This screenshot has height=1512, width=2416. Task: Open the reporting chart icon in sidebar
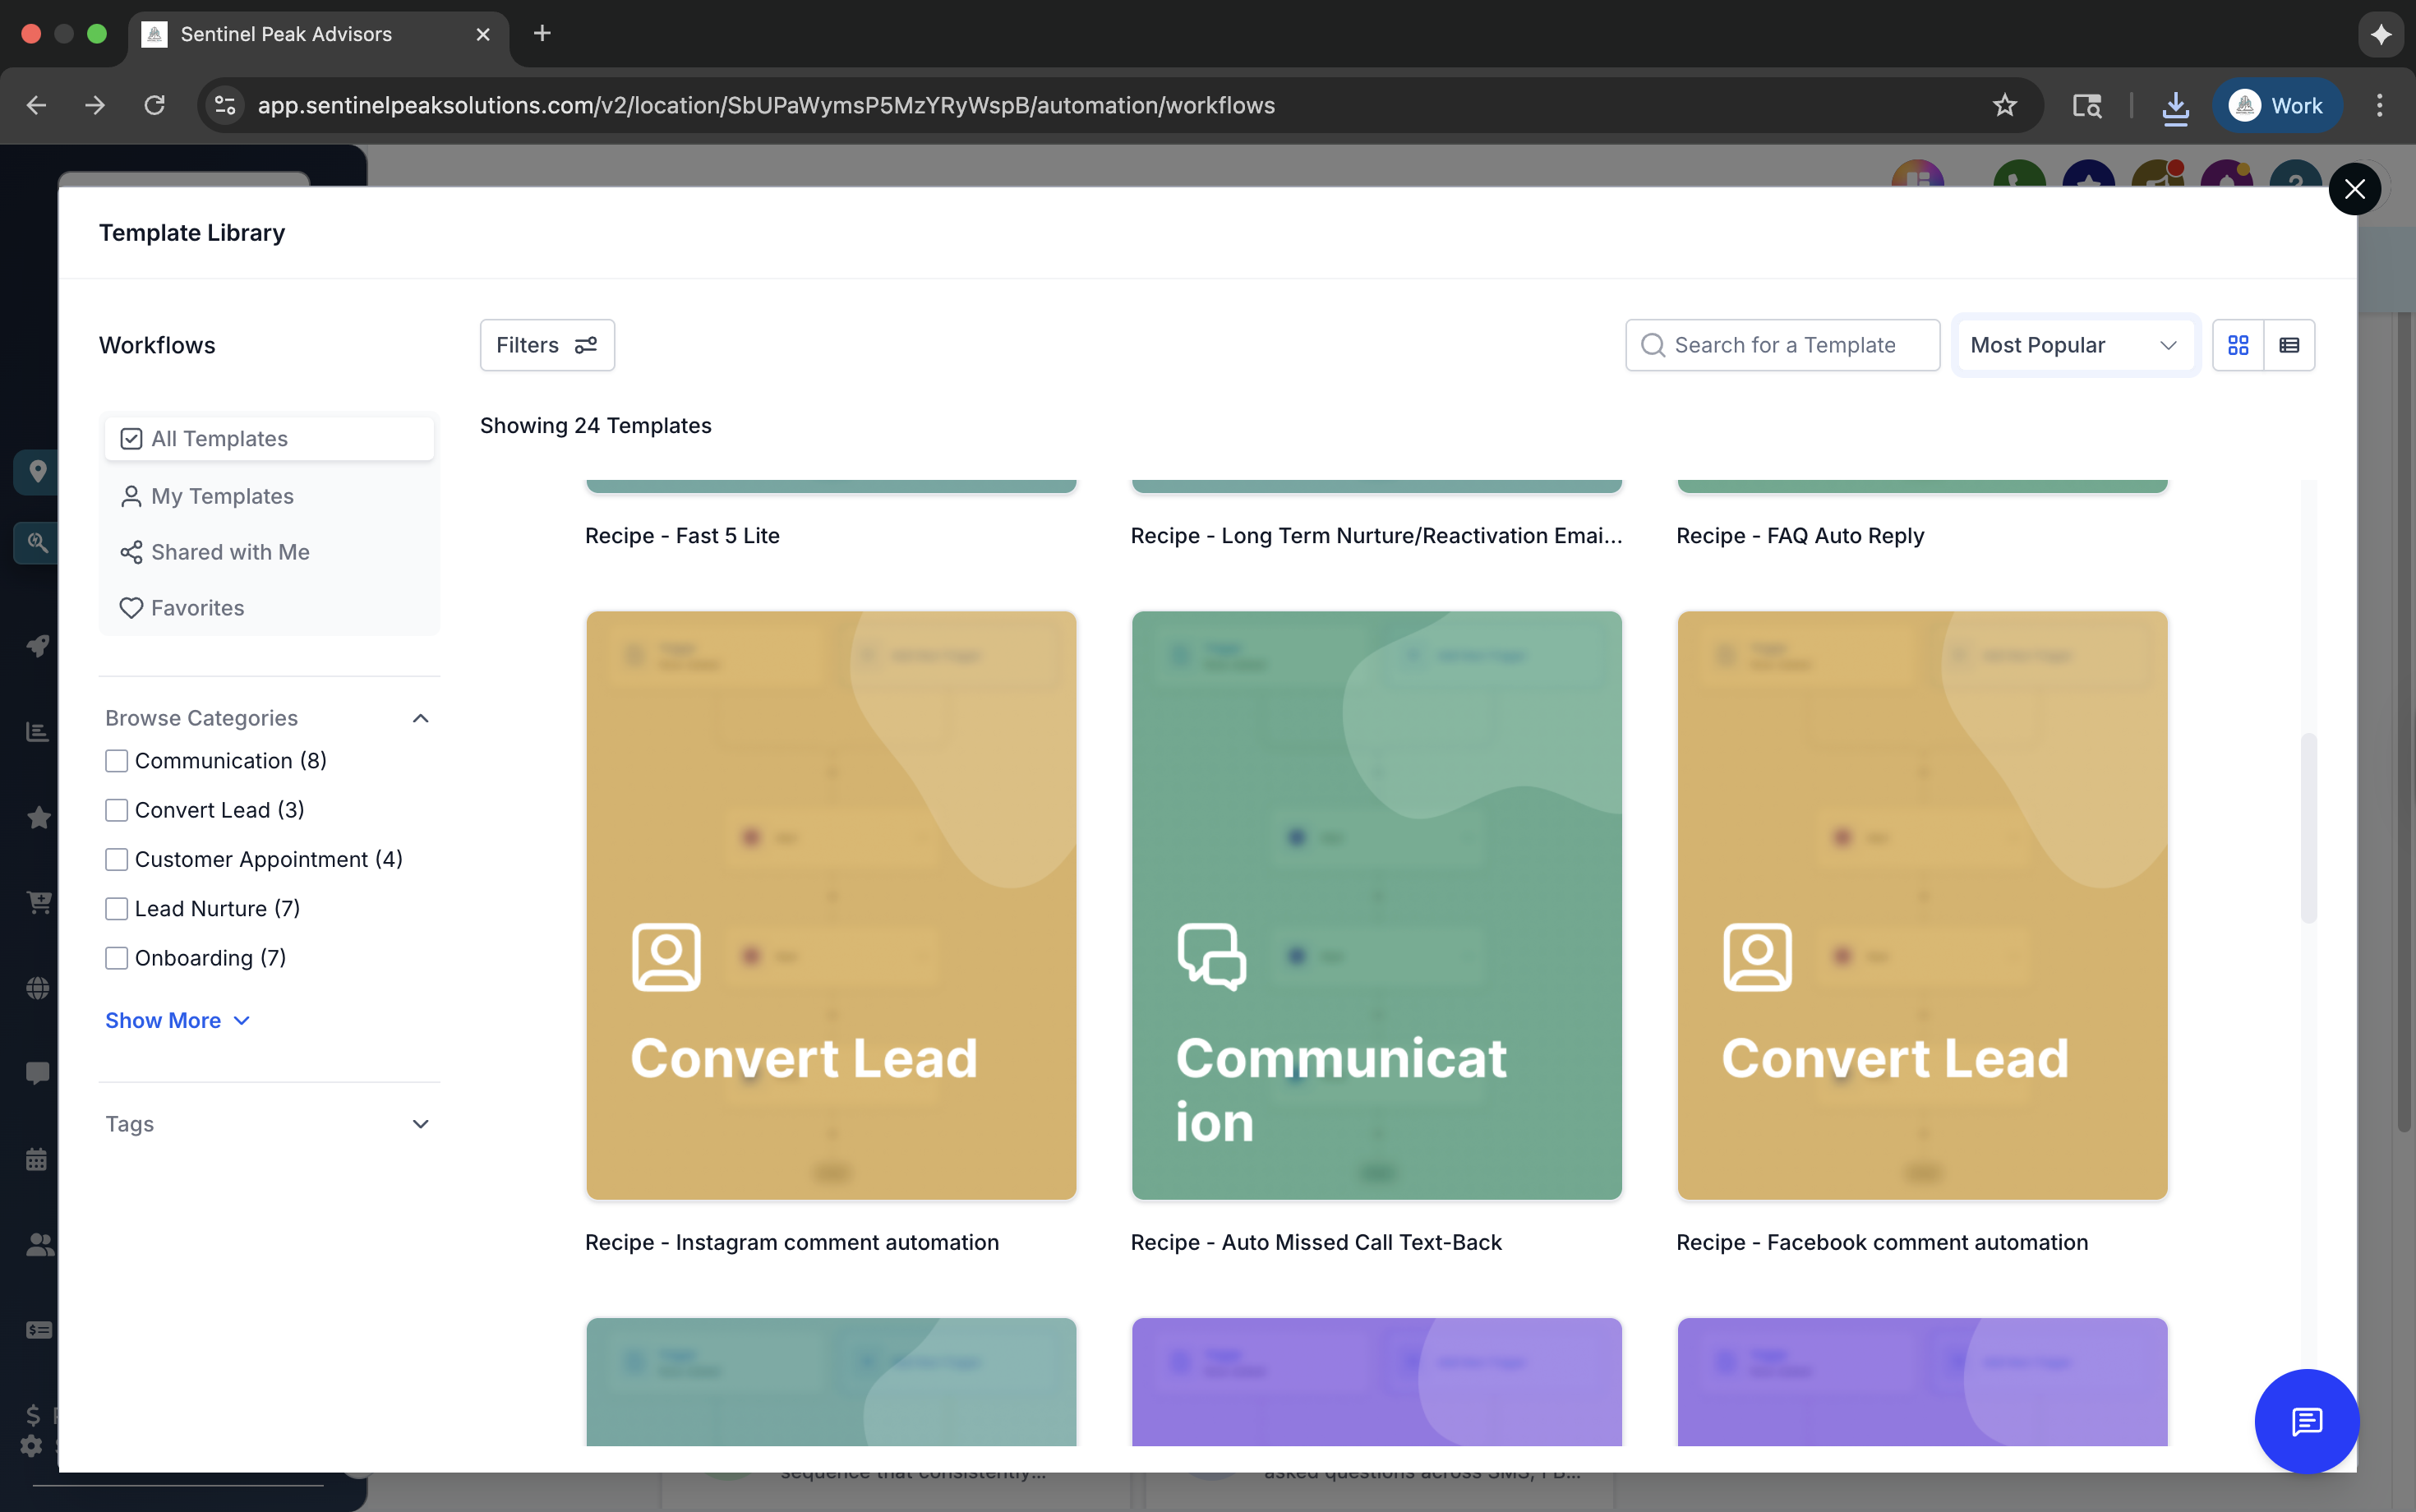(37, 731)
